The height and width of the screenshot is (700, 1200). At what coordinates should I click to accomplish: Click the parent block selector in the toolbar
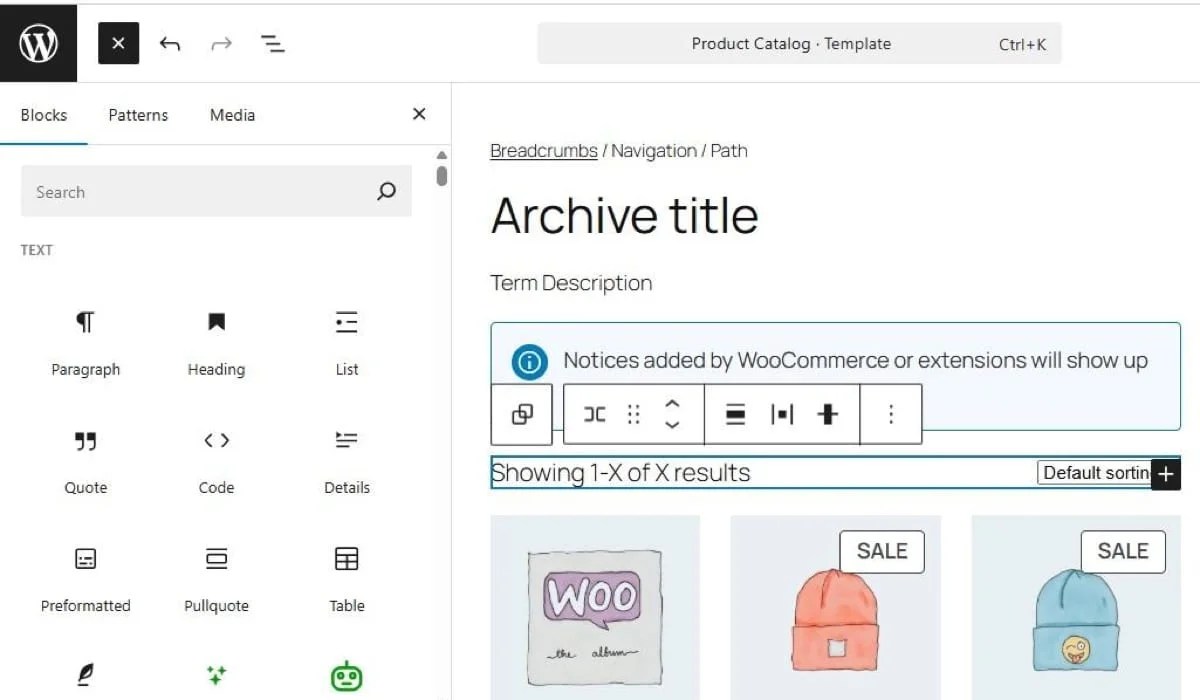point(520,413)
